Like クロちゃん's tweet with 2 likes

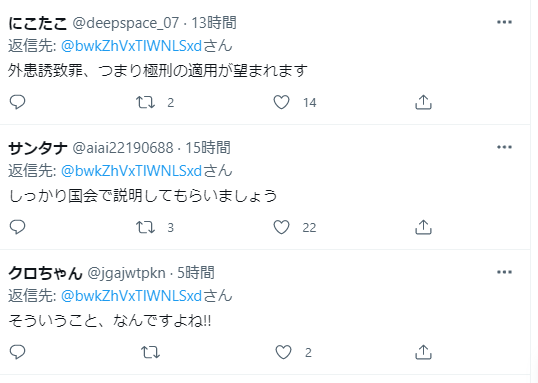(283, 352)
